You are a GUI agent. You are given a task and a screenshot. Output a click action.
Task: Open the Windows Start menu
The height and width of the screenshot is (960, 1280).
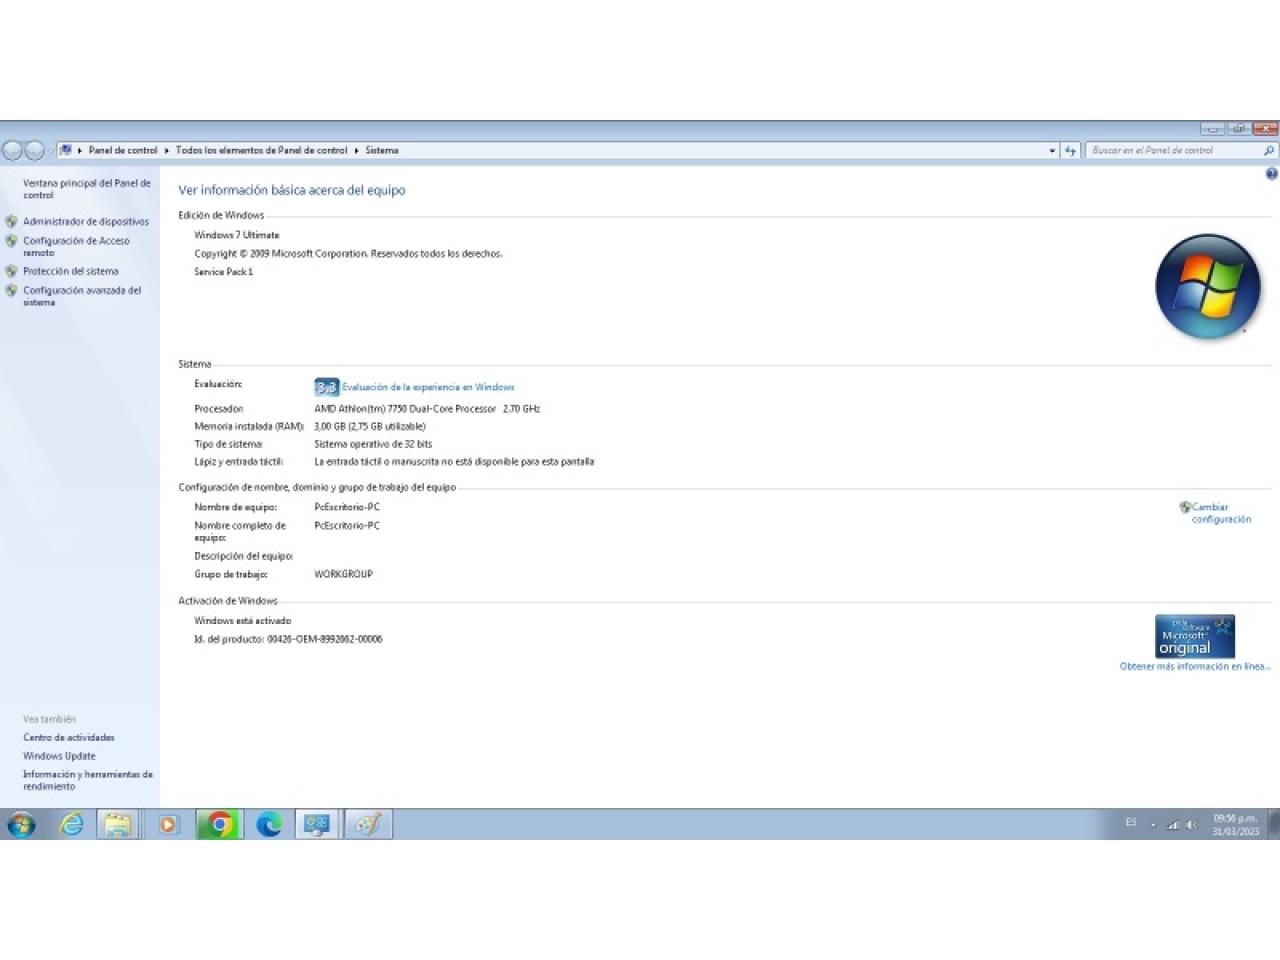pos(21,824)
